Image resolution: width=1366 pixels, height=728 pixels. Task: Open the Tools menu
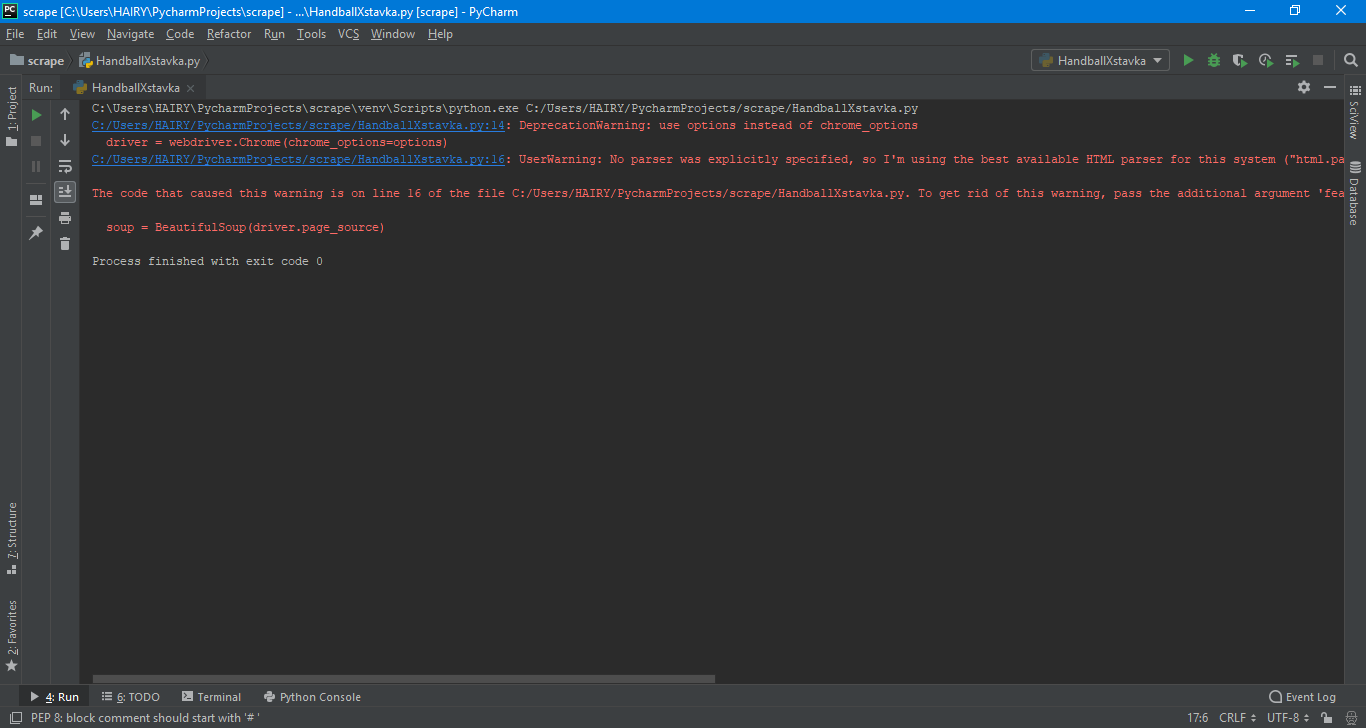[x=311, y=34]
